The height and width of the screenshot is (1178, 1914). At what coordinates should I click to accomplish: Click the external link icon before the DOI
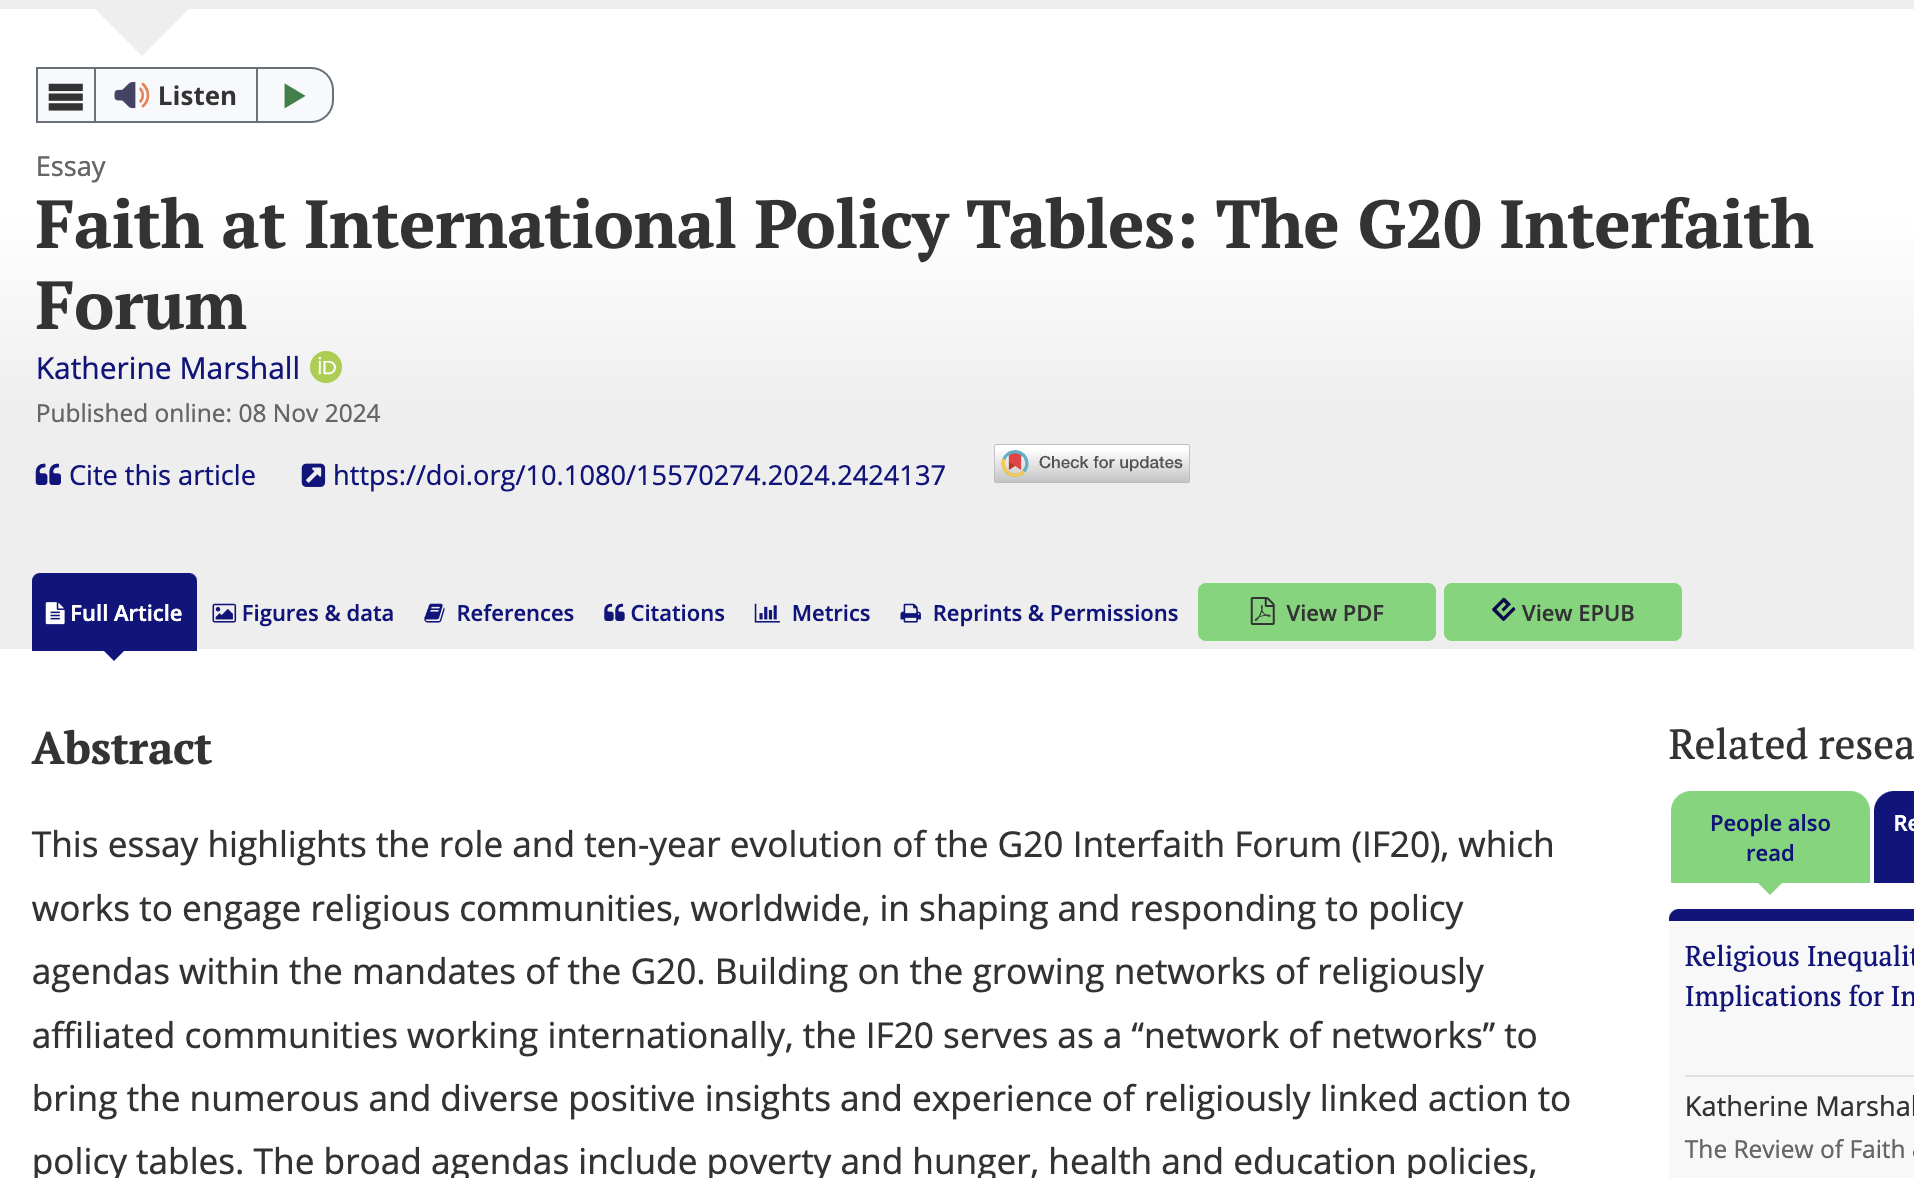click(x=313, y=475)
